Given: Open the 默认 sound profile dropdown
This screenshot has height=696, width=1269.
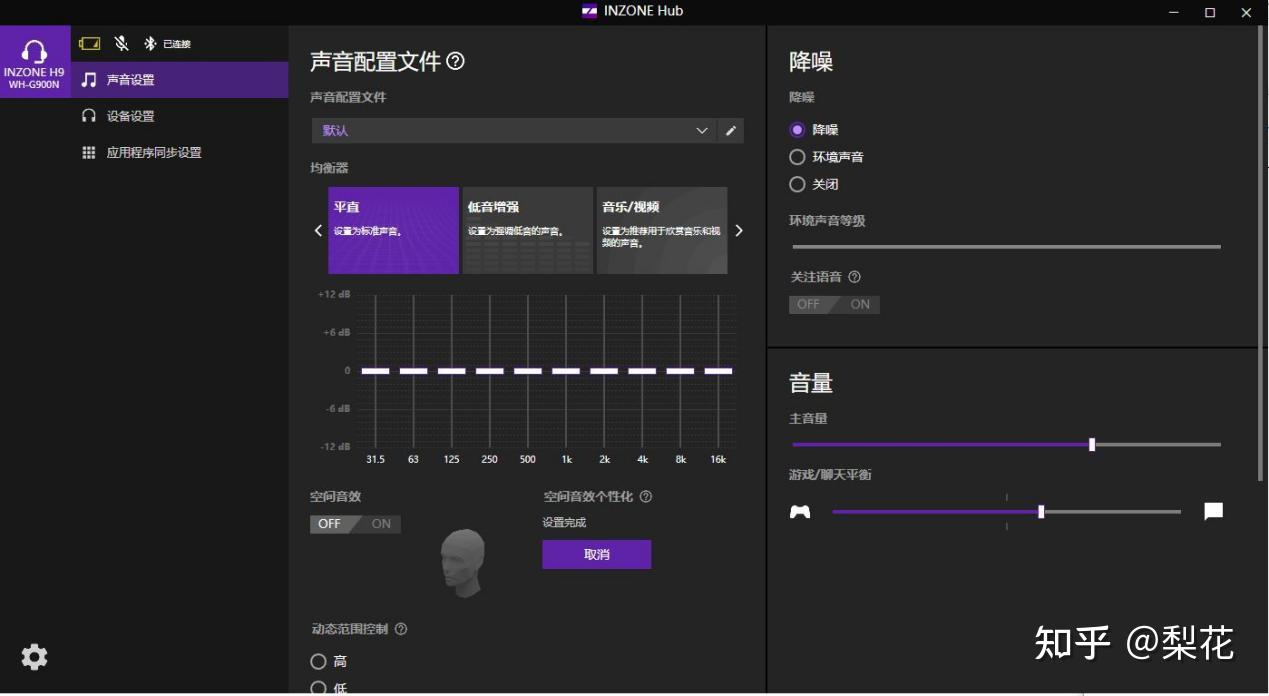Looking at the screenshot, I should coord(513,130).
